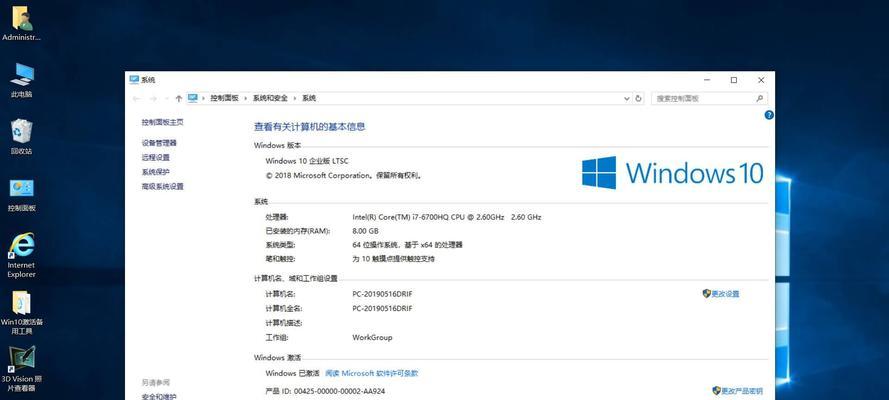Open 控制面板主页 link
Image resolution: width=889 pixels, height=400 pixels.
pyautogui.click(x=163, y=122)
